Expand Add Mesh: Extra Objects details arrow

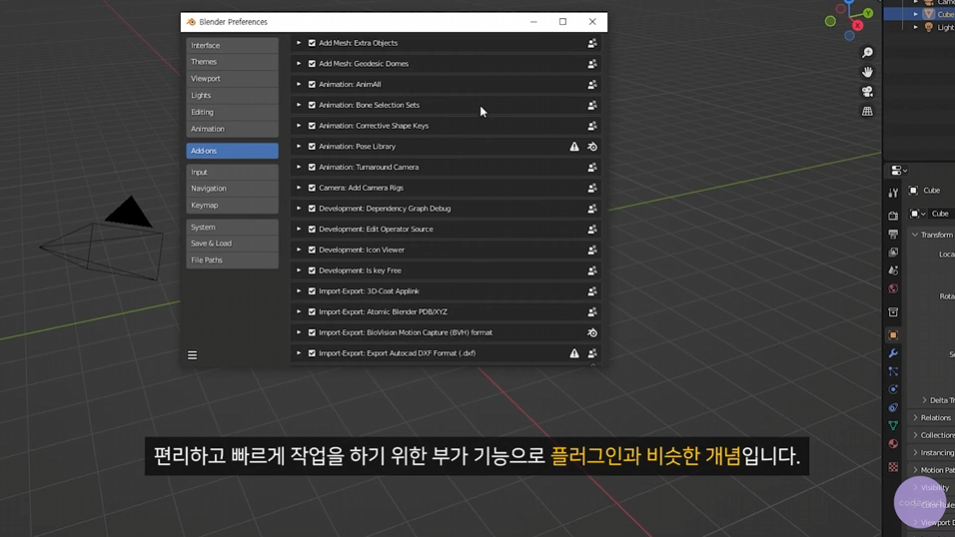[298, 43]
